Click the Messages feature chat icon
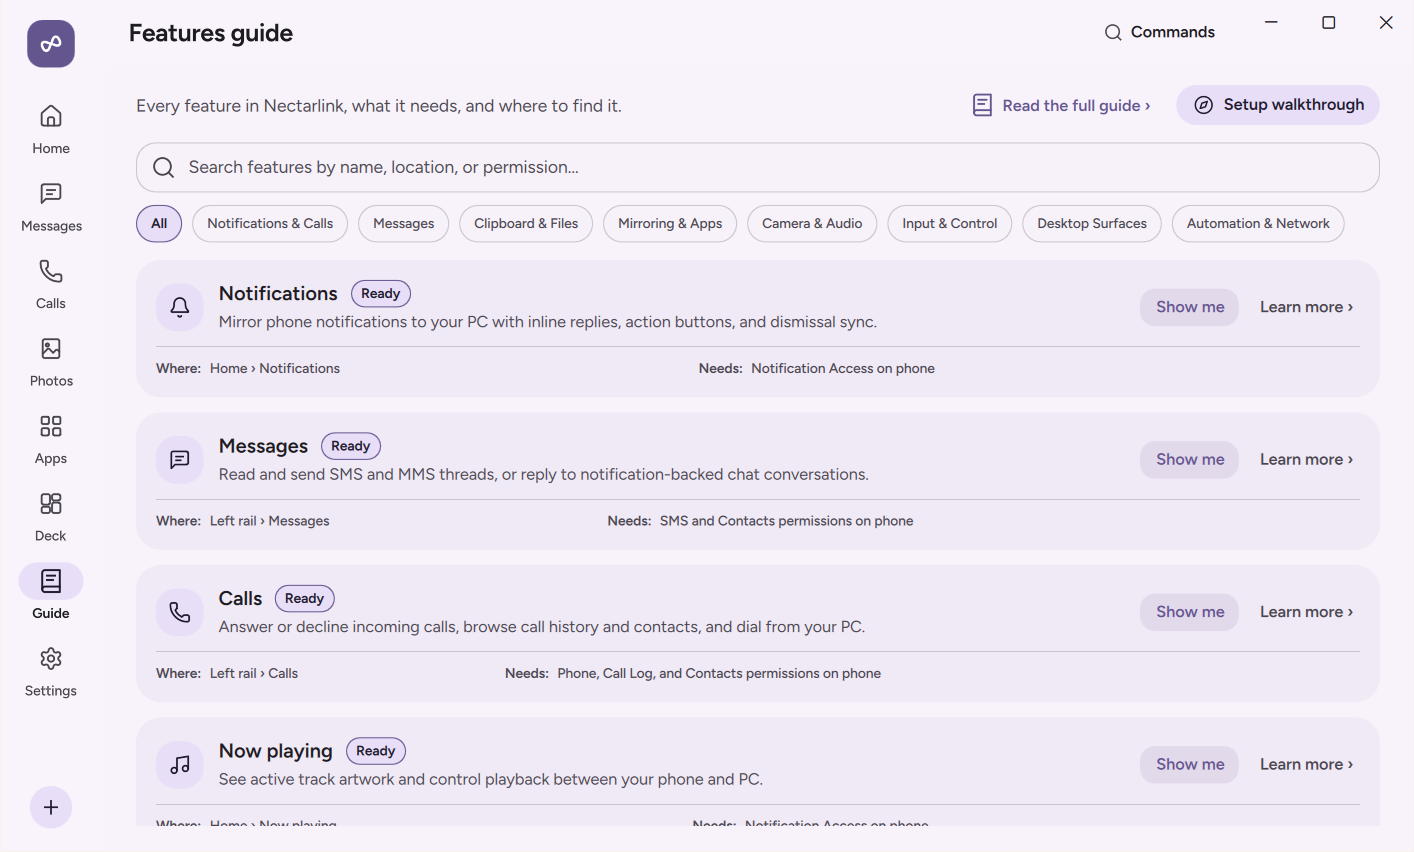Image resolution: width=1414 pixels, height=852 pixels. (x=180, y=460)
